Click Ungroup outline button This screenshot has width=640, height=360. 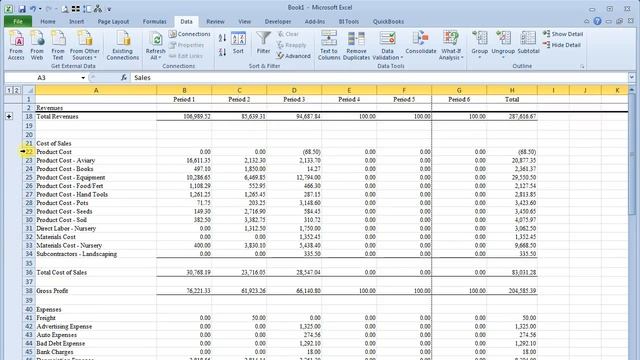coord(503,44)
